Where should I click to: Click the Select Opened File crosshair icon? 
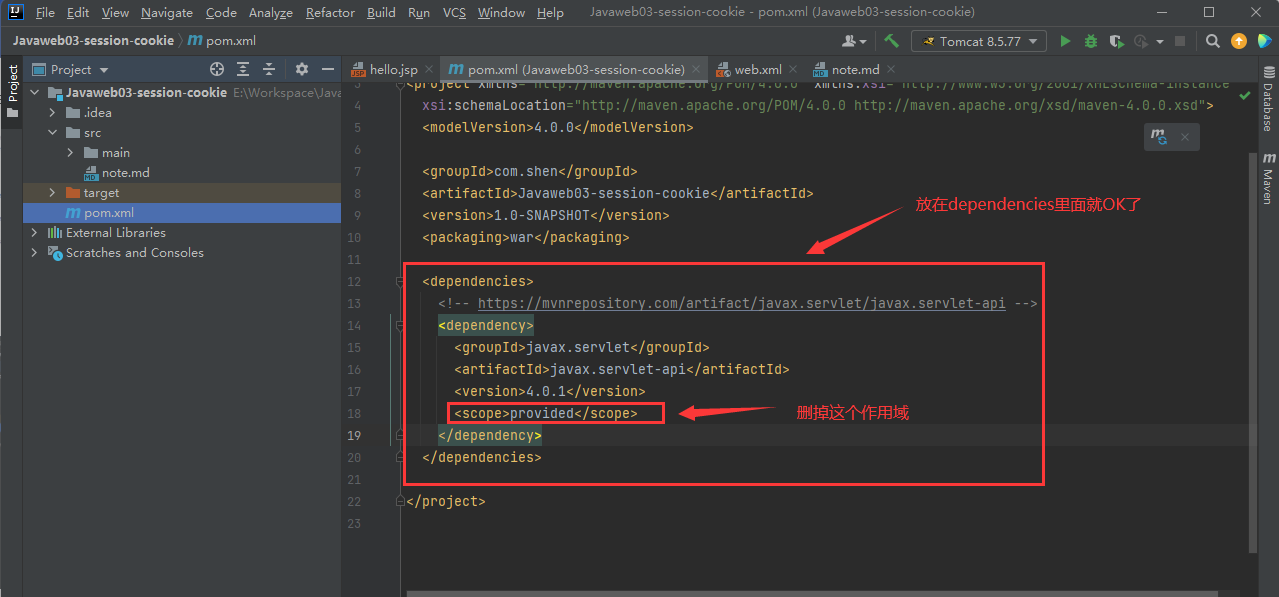(x=217, y=69)
